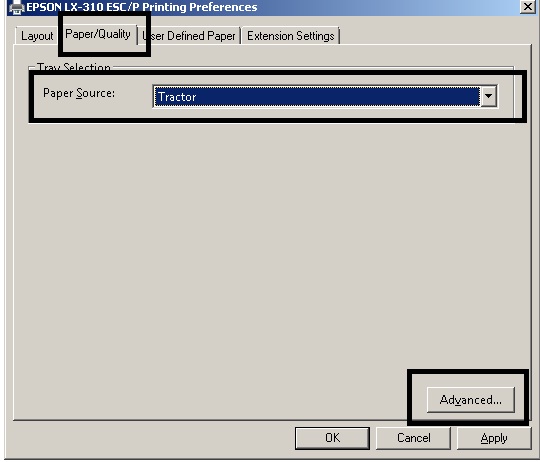This screenshot has height=462, width=540.
Task: Click blank area left of the OK button
Action: click(x=152, y=438)
